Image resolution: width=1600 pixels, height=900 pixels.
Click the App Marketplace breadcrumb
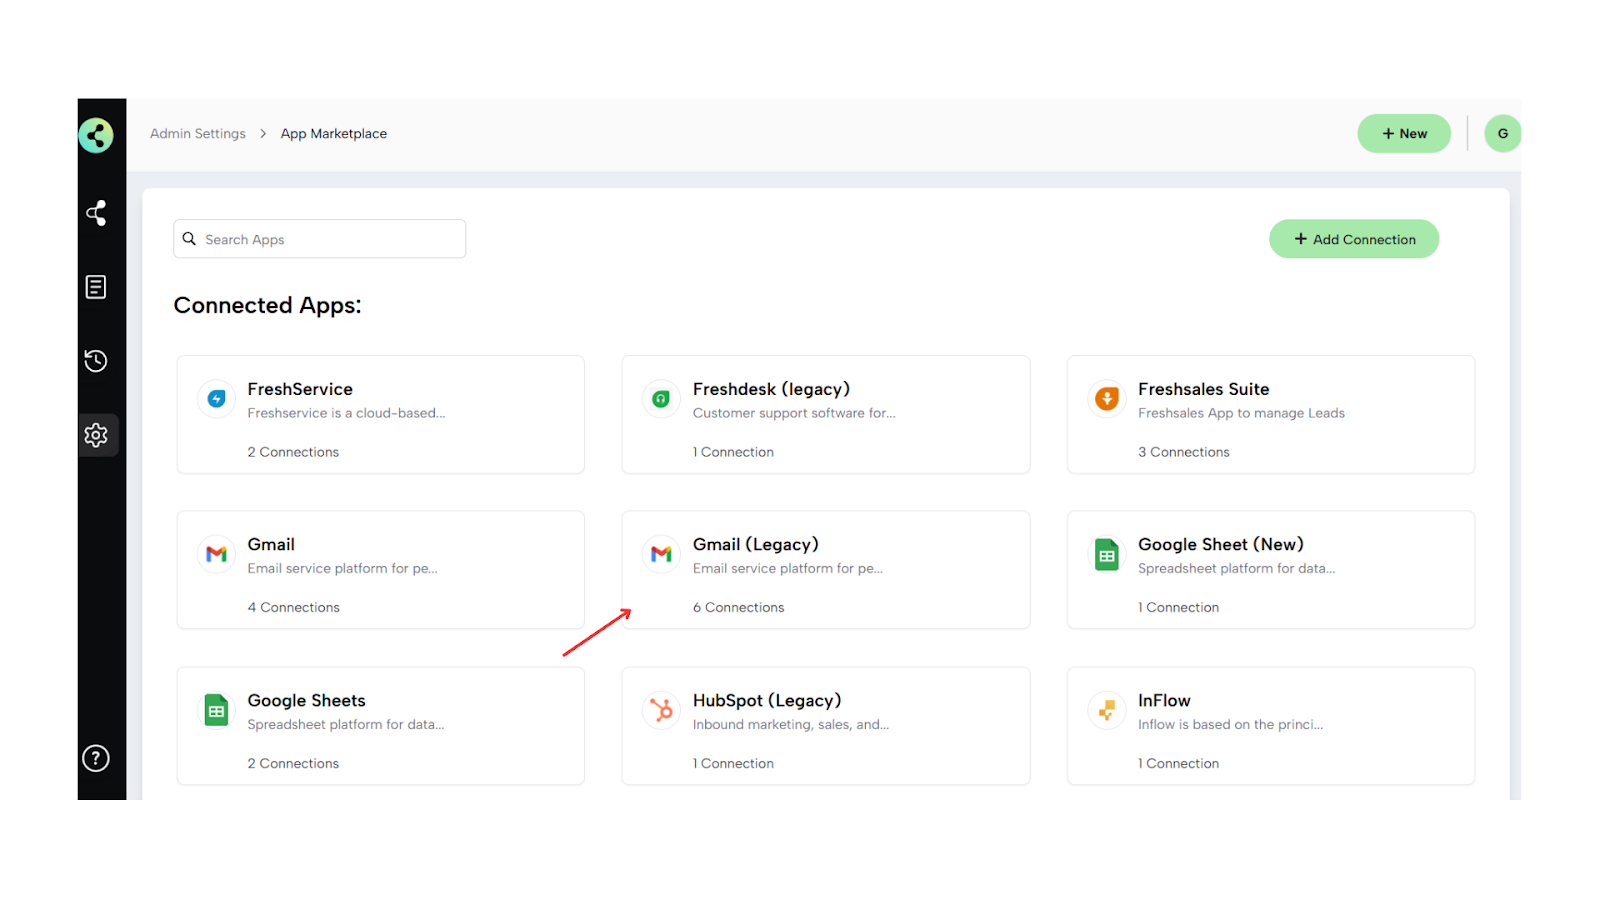pyautogui.click(x=334, y=133)
